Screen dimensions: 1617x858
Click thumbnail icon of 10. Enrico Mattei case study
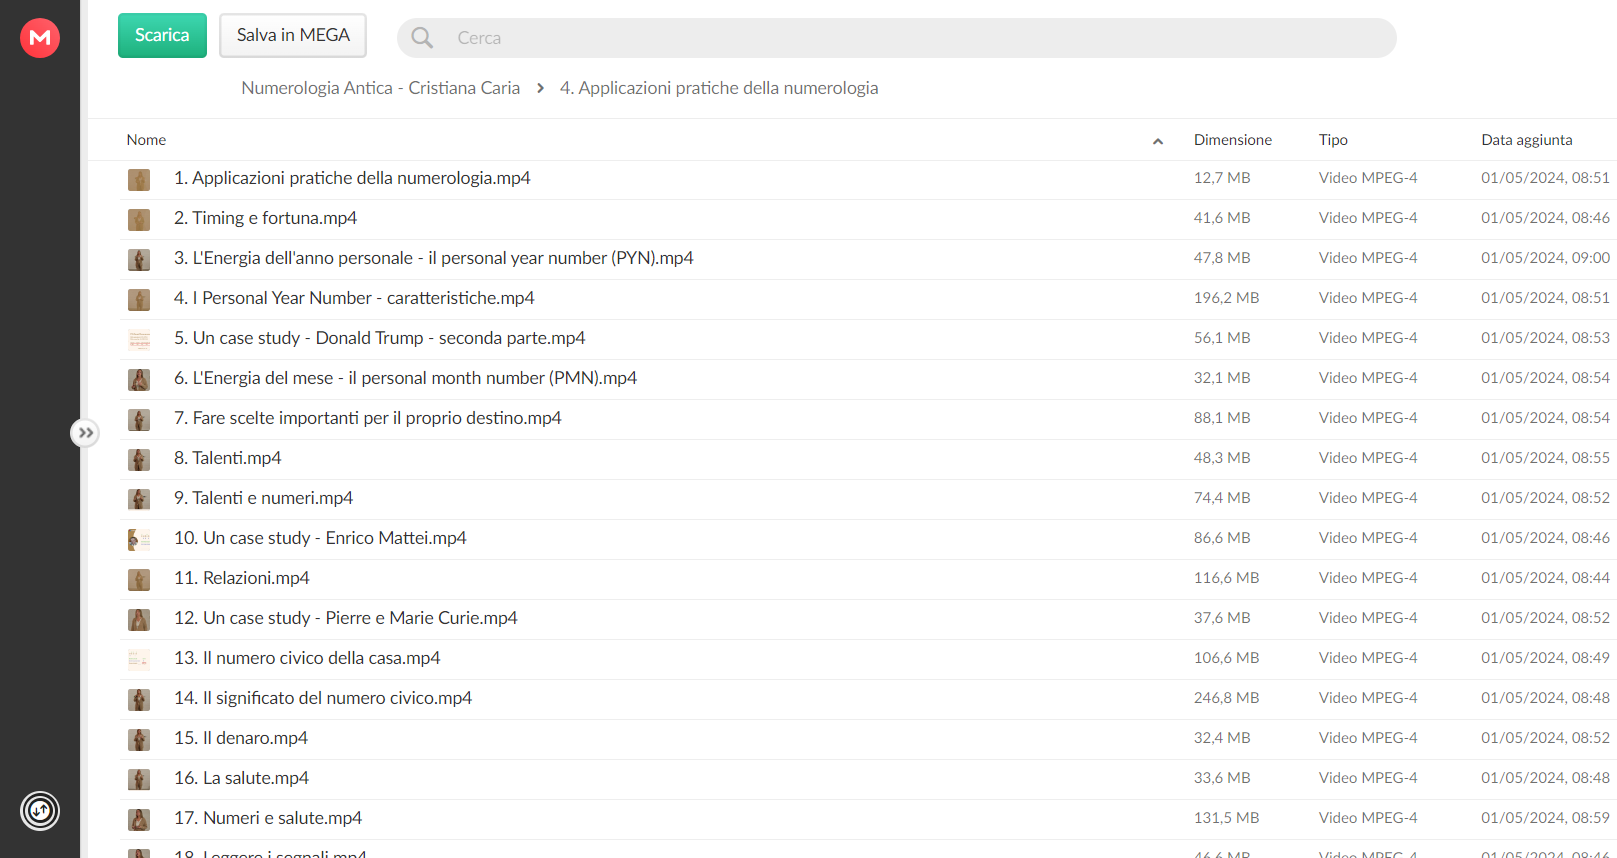pos(139,539)
